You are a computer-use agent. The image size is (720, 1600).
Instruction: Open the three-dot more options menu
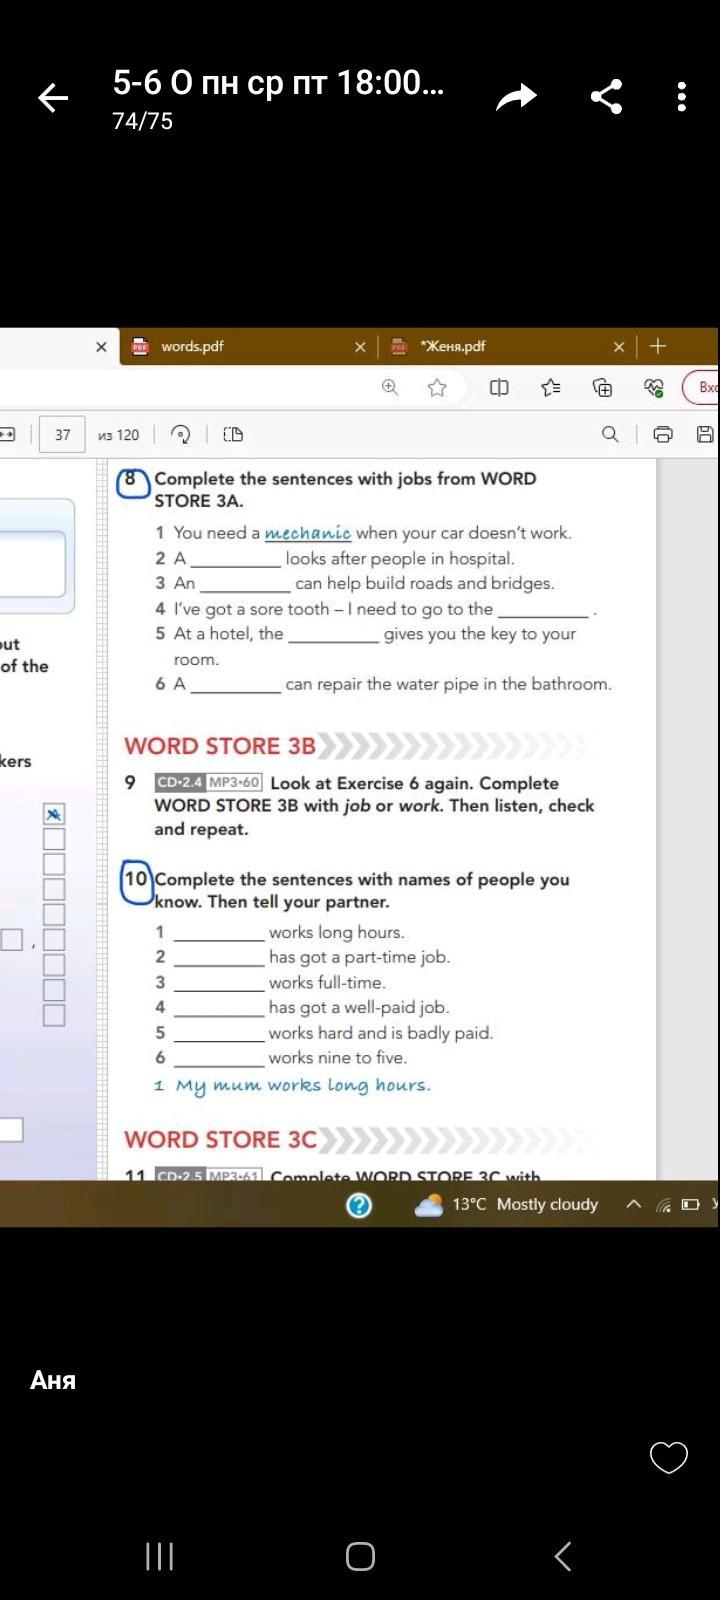point(682,97)
